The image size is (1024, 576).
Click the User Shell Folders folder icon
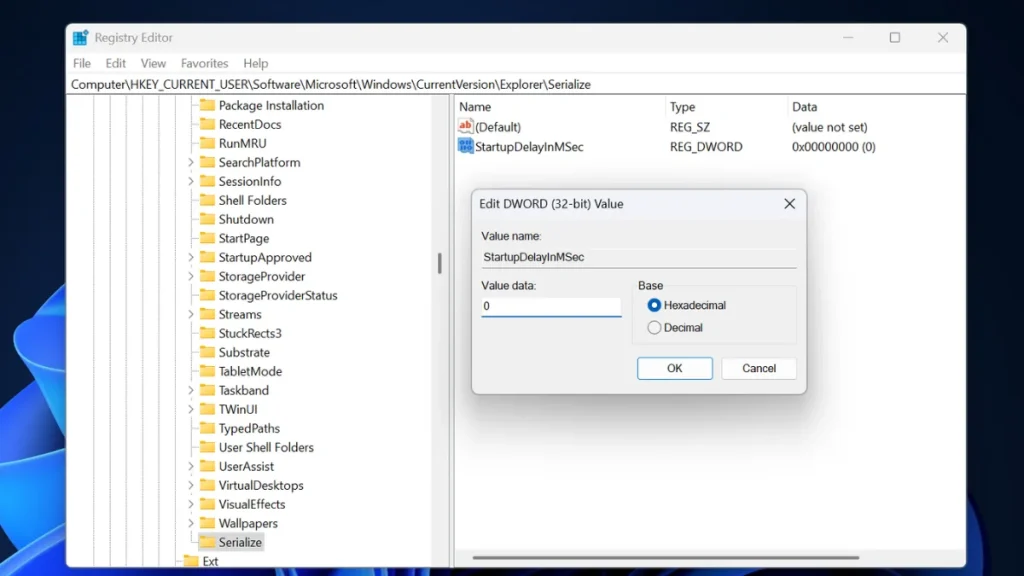pyautogui.click(x=207, y=447)
